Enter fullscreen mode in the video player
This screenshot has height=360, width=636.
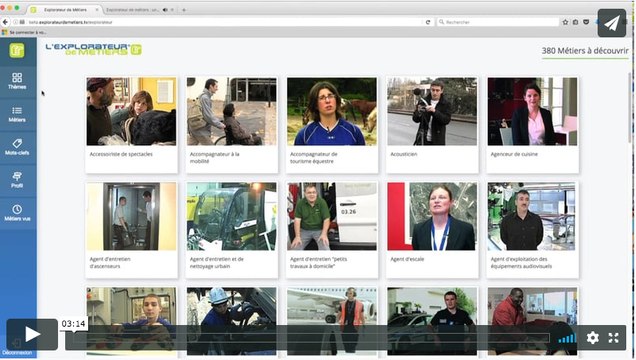[x=613, y=337]
